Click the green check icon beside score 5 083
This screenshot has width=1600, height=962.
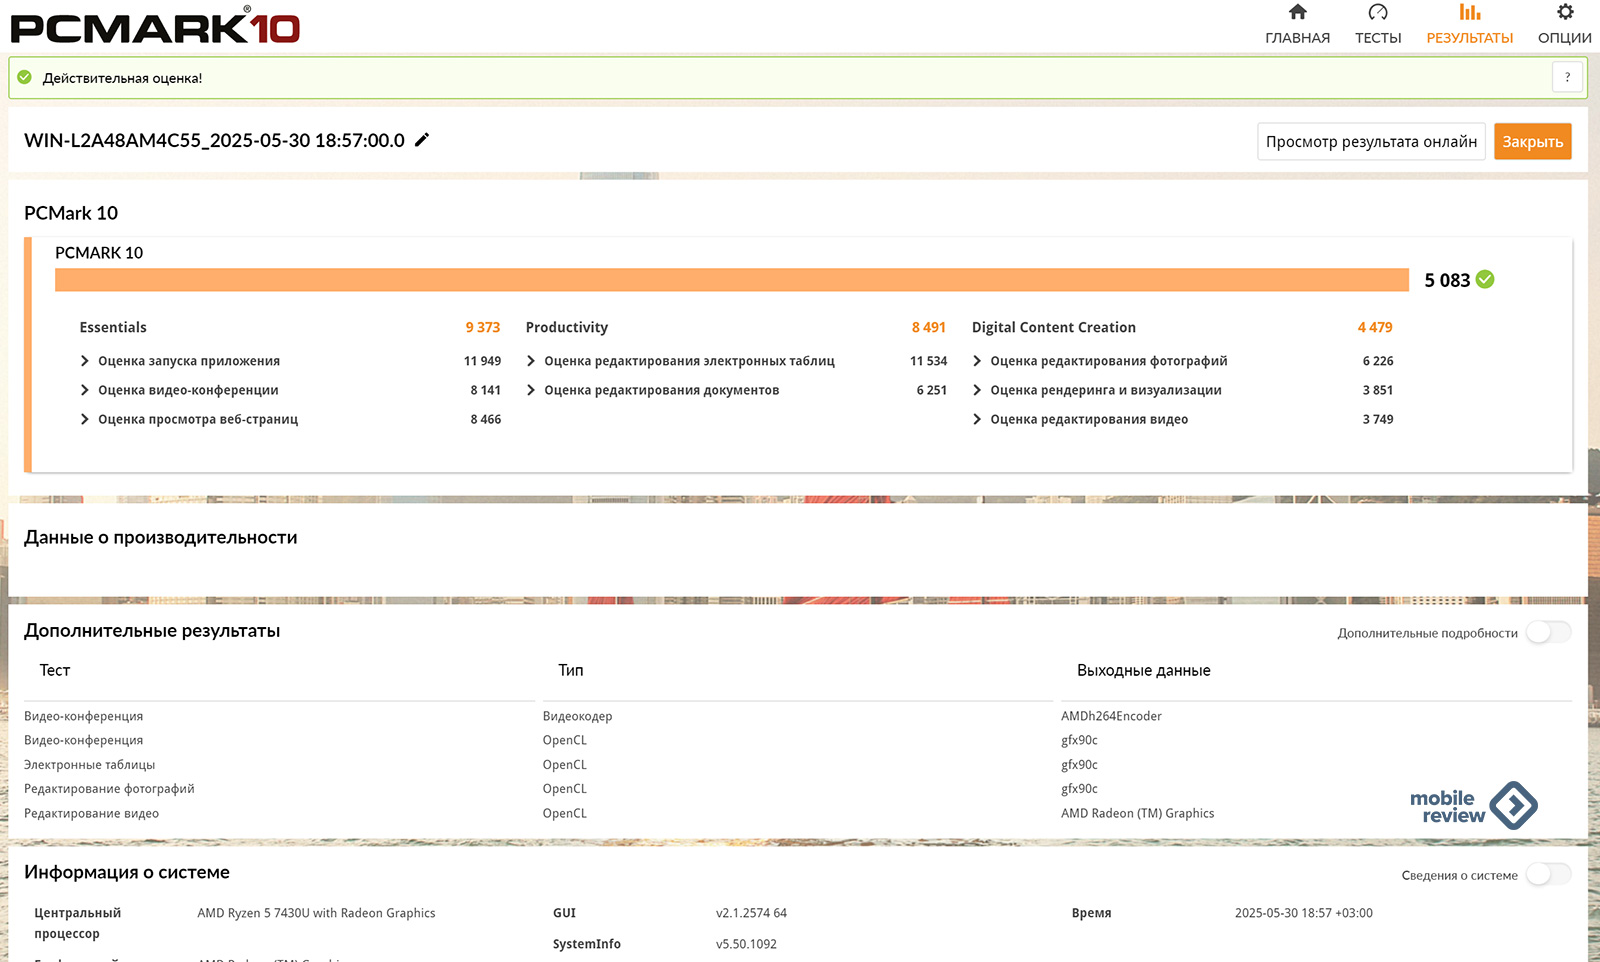[x=1485, y=280]
